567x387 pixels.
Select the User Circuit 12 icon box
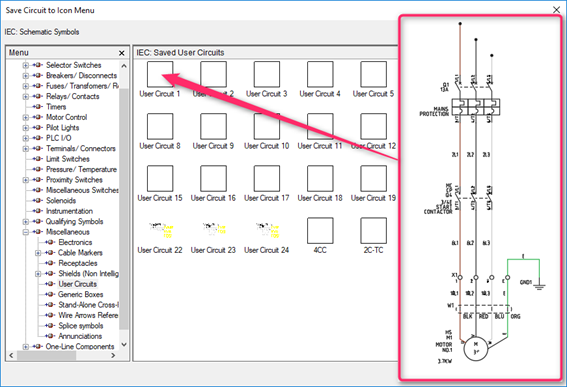(374, 126)
